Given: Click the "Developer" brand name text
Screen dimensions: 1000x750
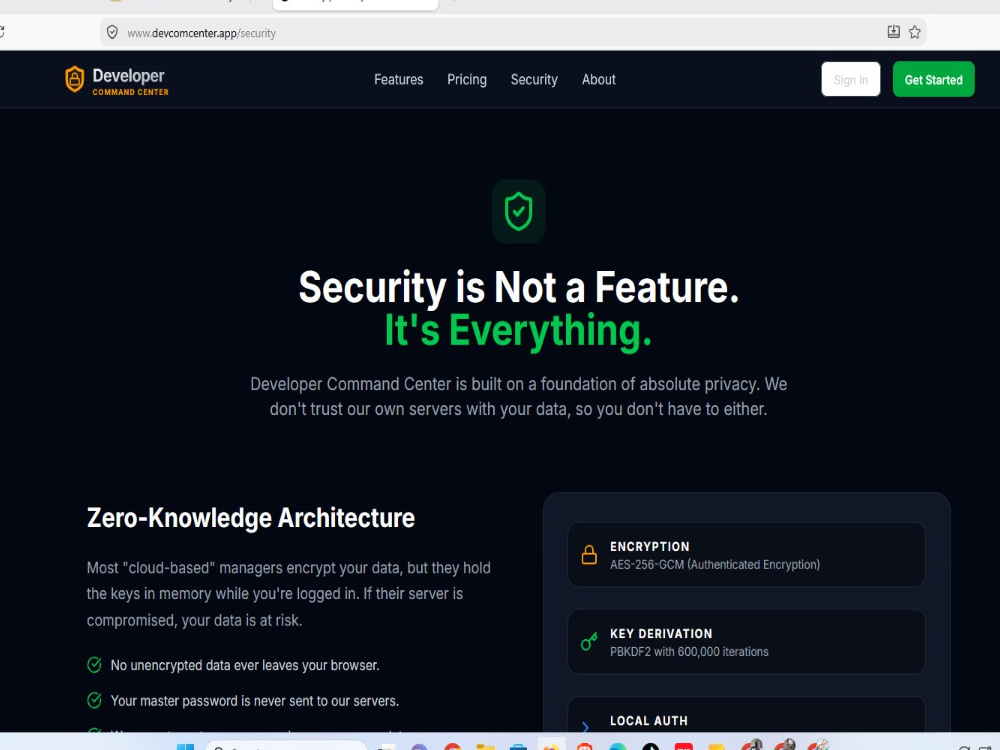Looking at the screenshot, I should click(128, 76).
